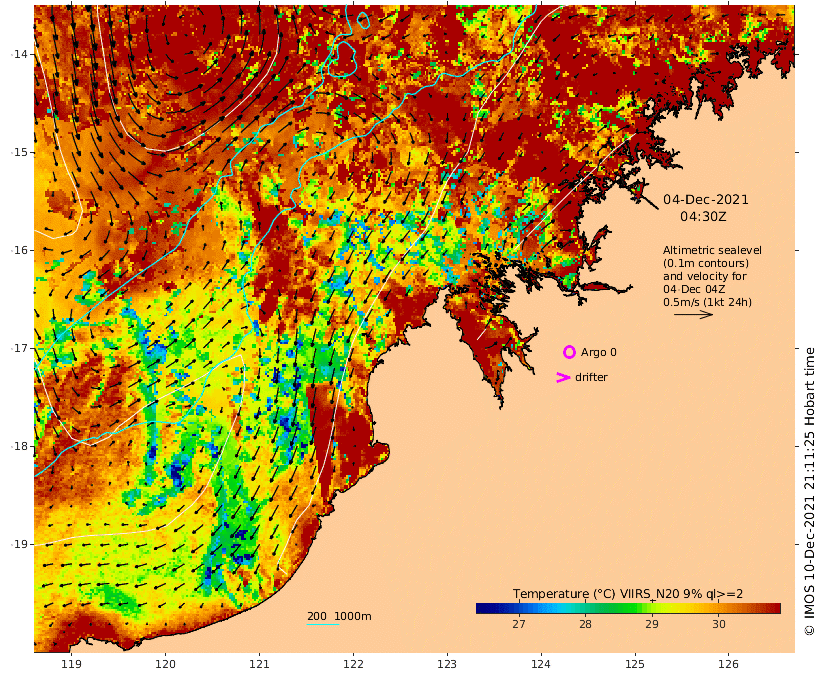Image resolution: width=820 pixels, height=680 pixels.
Task: Click the 'and velocity for' text line
Action: click(705, 276)
